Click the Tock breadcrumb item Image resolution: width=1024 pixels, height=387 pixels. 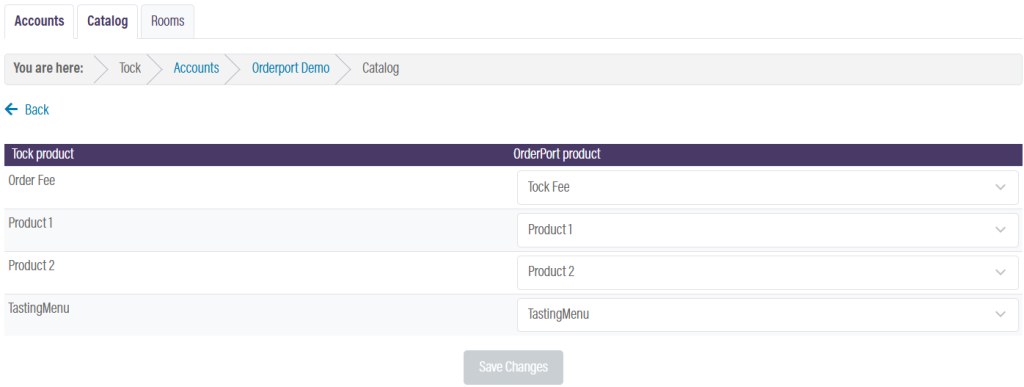point(130,68)
